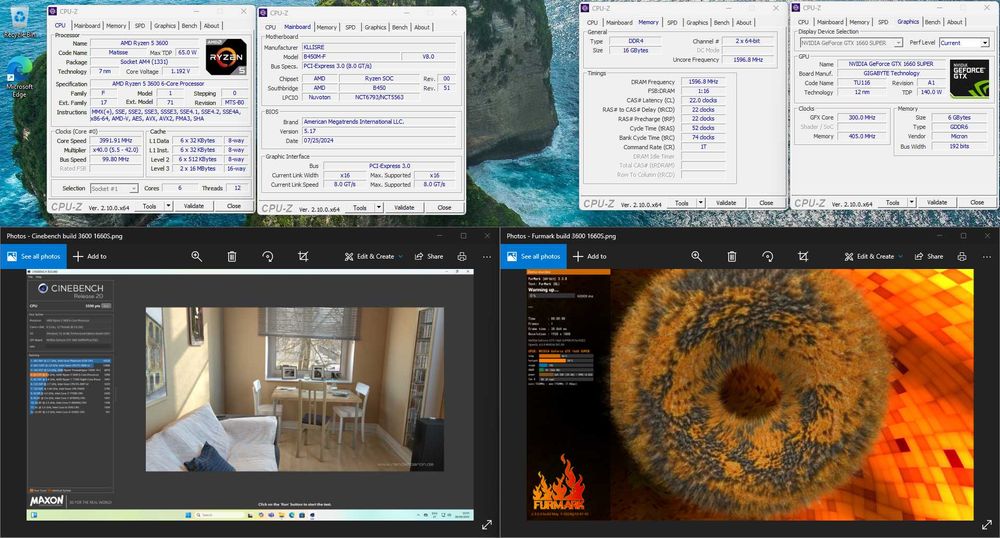Image resolution: width=1000 pixels, height=538 pixels.
Task: Open the Graphics tab in the CPU-Z Memory window
Action: coord(697,22)
